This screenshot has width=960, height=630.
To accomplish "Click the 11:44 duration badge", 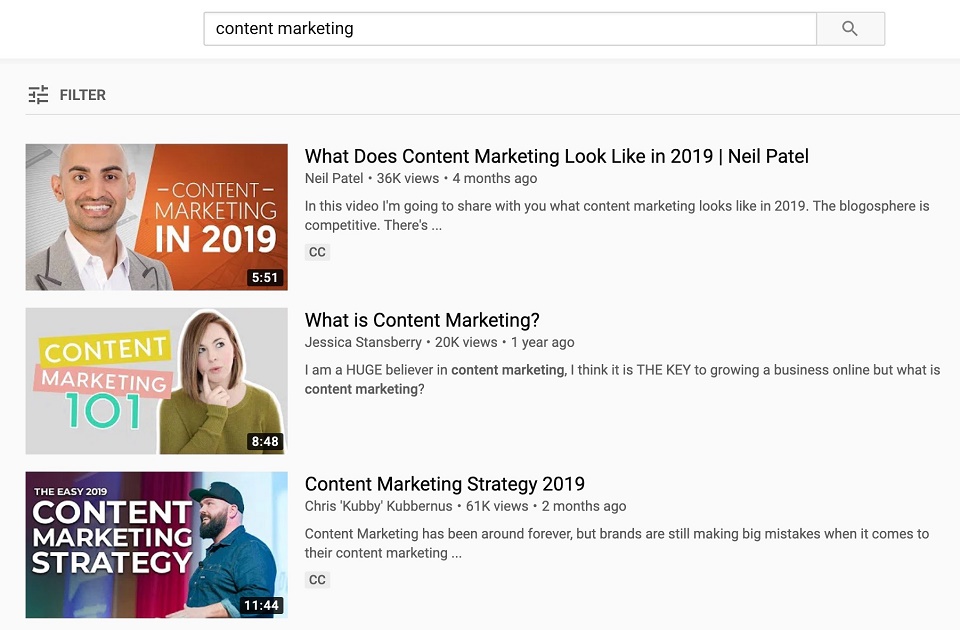I will pos(261,606).
